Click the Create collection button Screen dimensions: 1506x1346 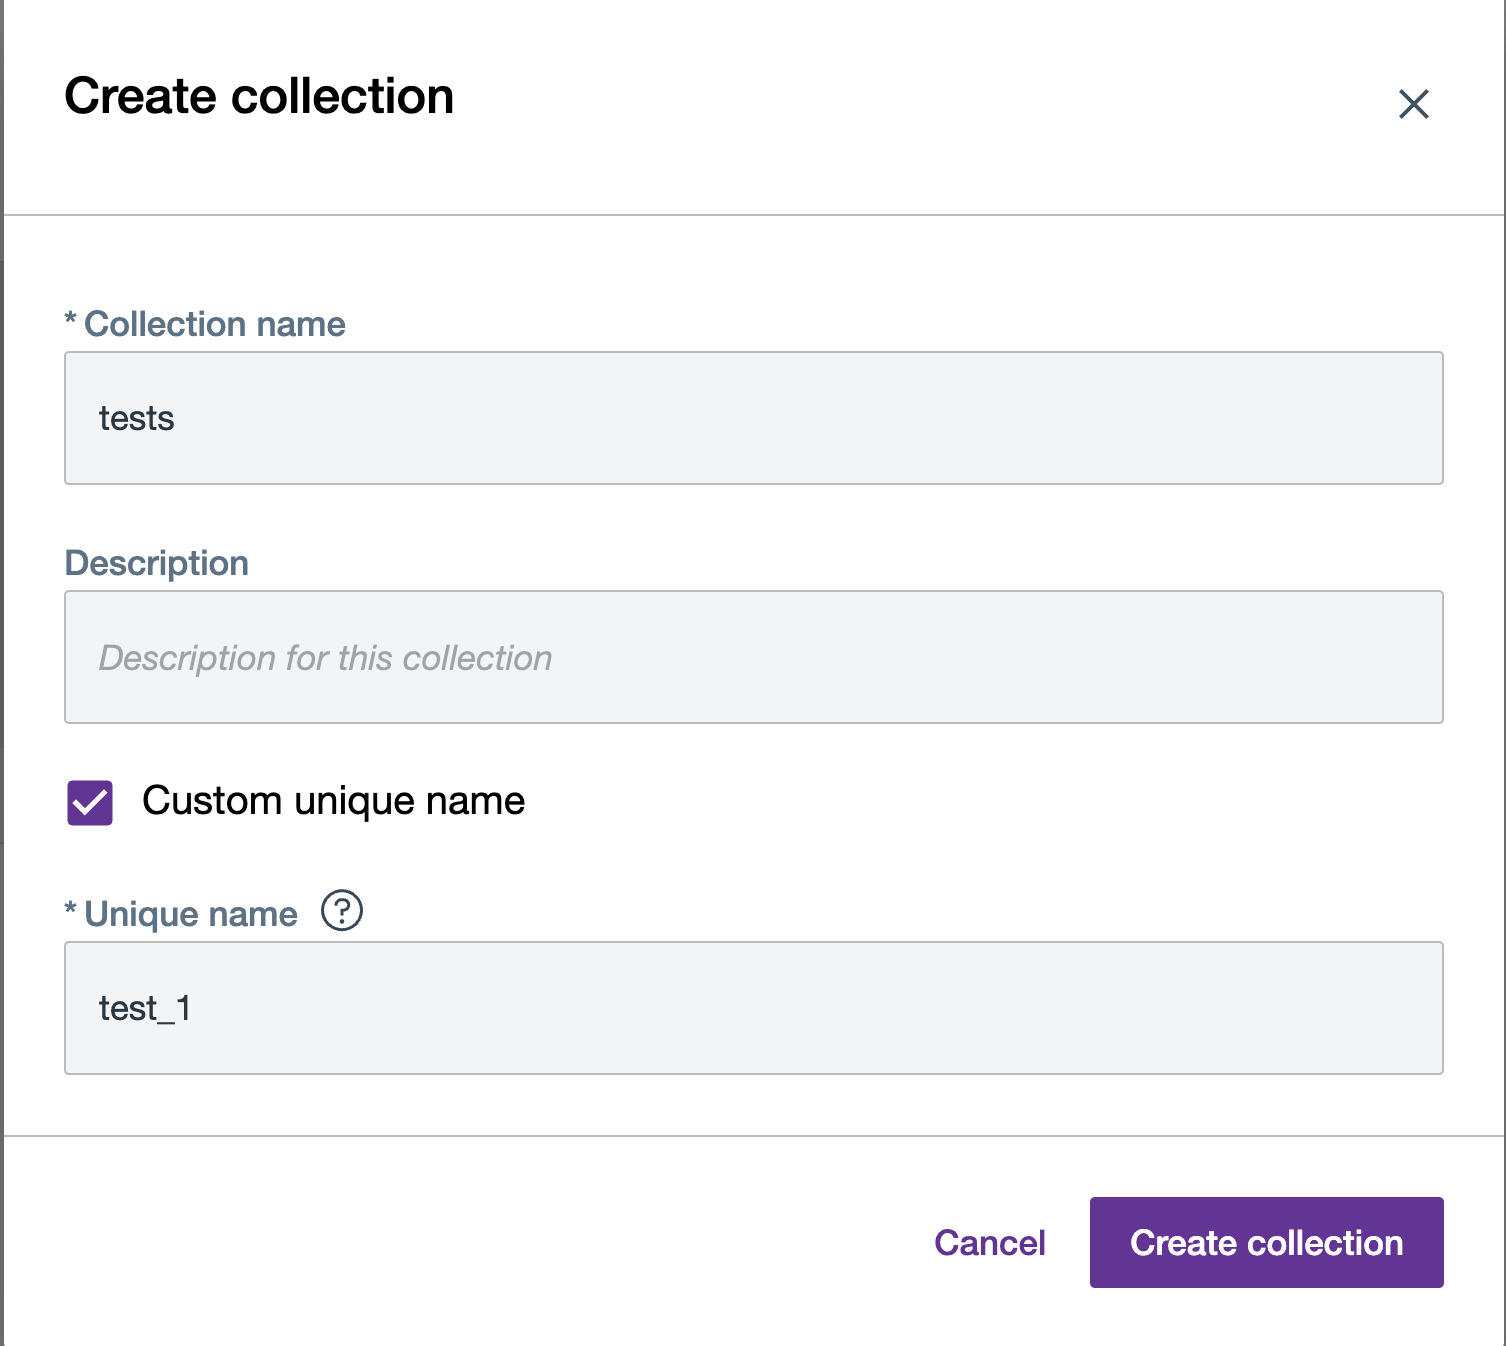coord(1266,1242)
